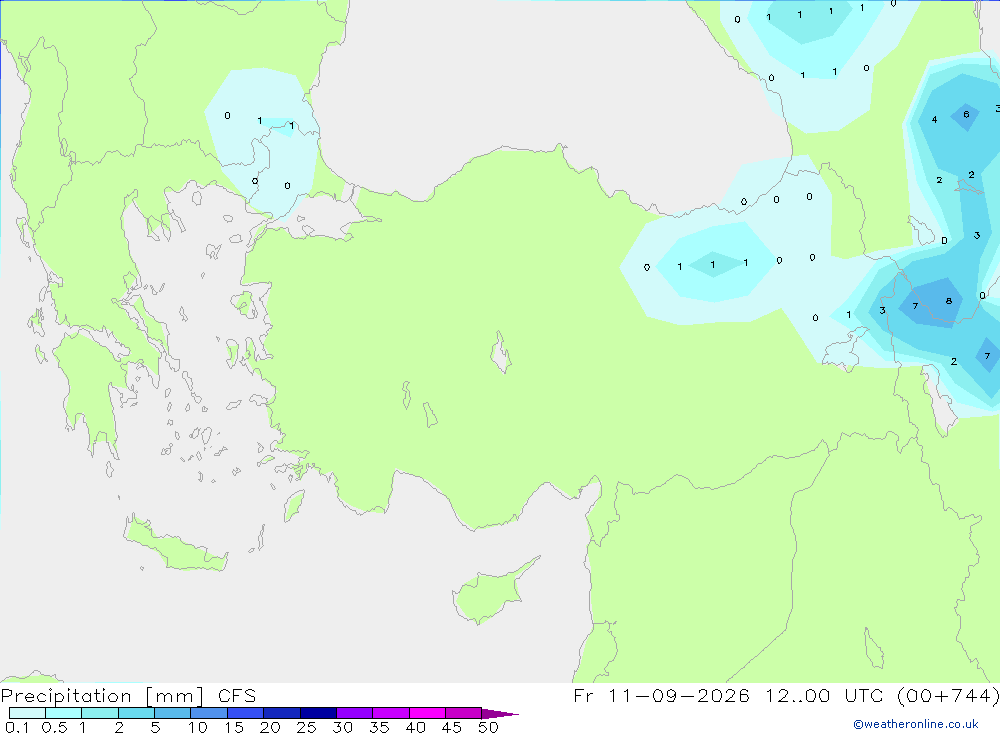Click the '0.5' legend scale label
This screenshot has height=733, width=1000.
tap(54, 727)
